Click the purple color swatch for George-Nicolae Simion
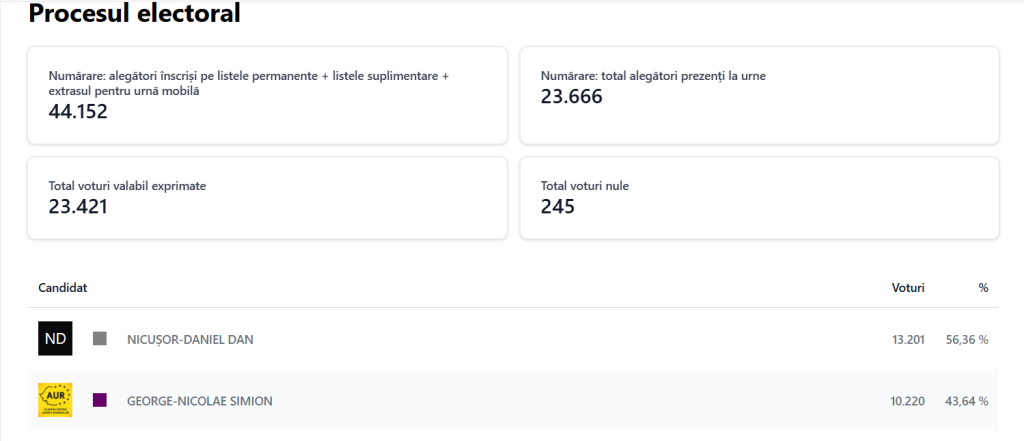1024x441 pixels. pos(100,400)
